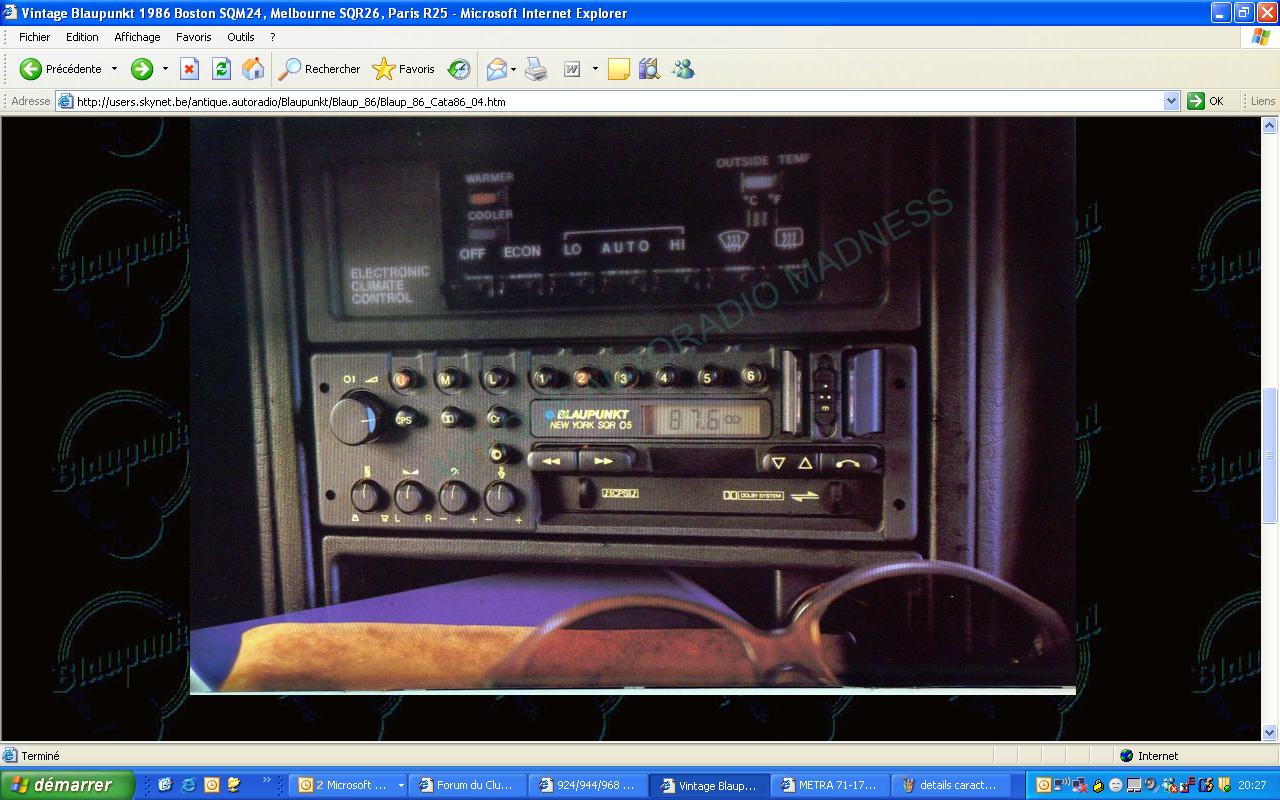Viewport: 1280px width, 800px height.
Task: Click the Blaupunkt radio catalog photo
Action: click(632, 405)
